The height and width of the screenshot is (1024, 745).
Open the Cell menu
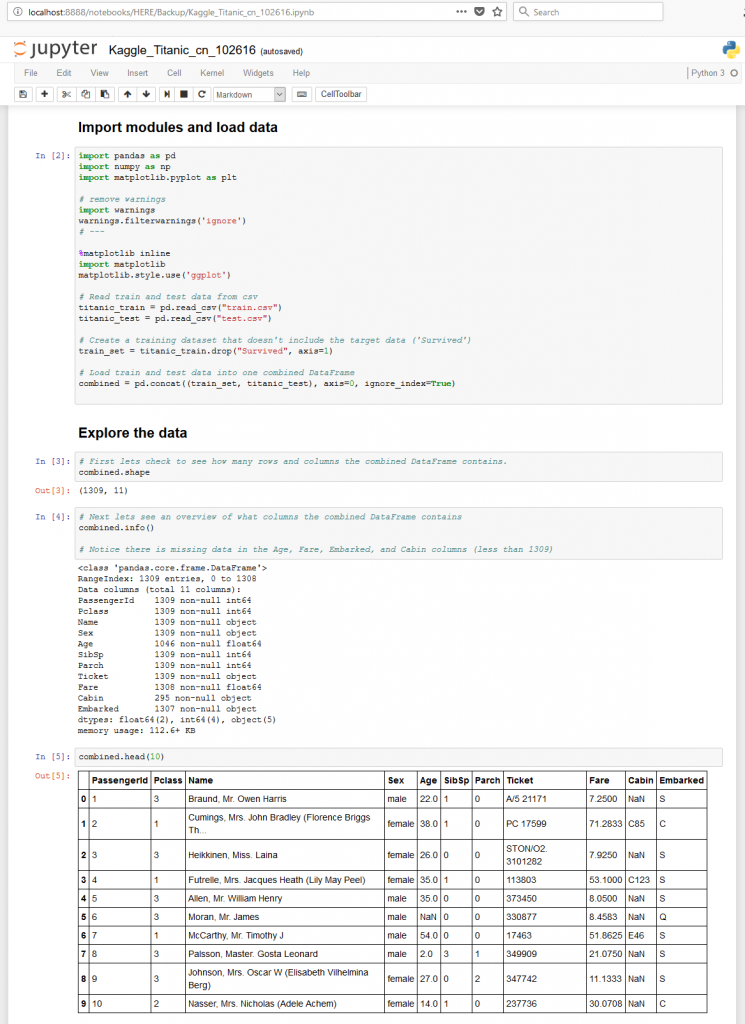[x=174, y=73]
